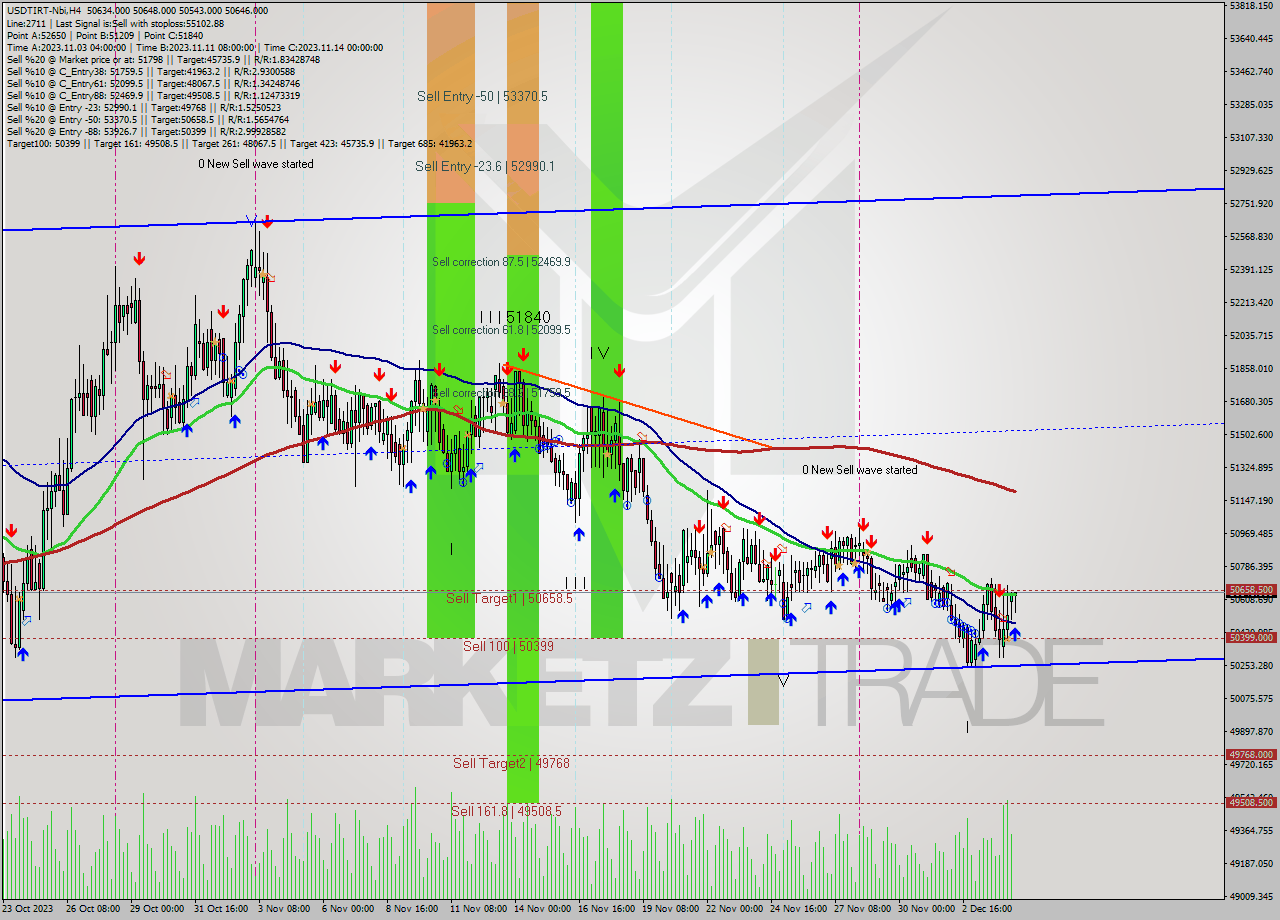
Task: Click the 52035.715 price axis value
Action: click(x=1251, y=335)
